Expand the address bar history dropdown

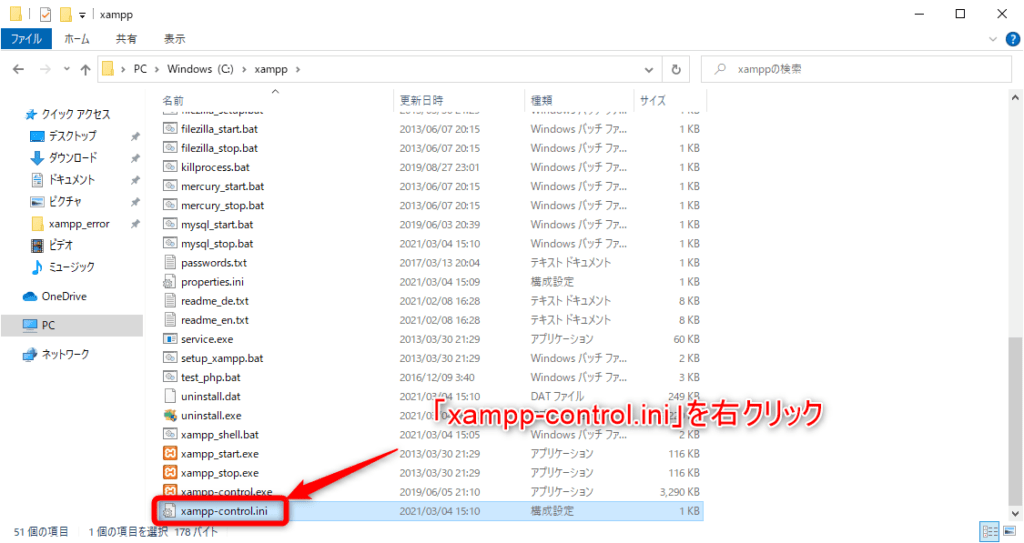coord(648,69)
